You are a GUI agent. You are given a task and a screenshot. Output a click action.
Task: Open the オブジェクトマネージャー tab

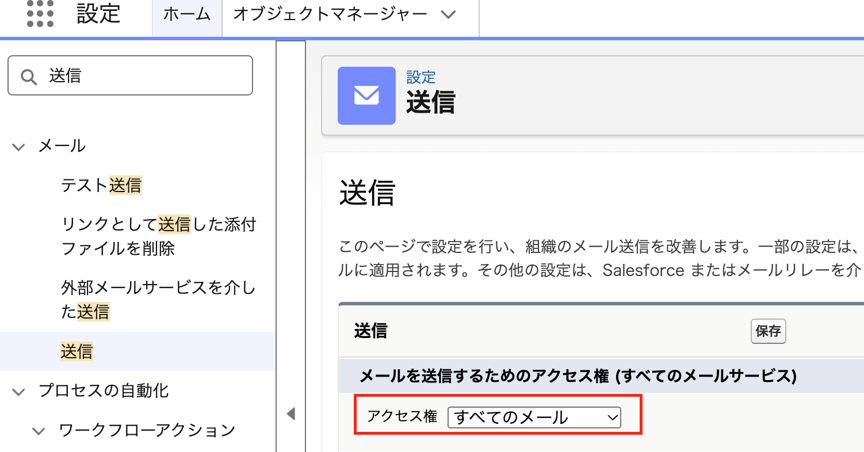click(x=330, y=14)
